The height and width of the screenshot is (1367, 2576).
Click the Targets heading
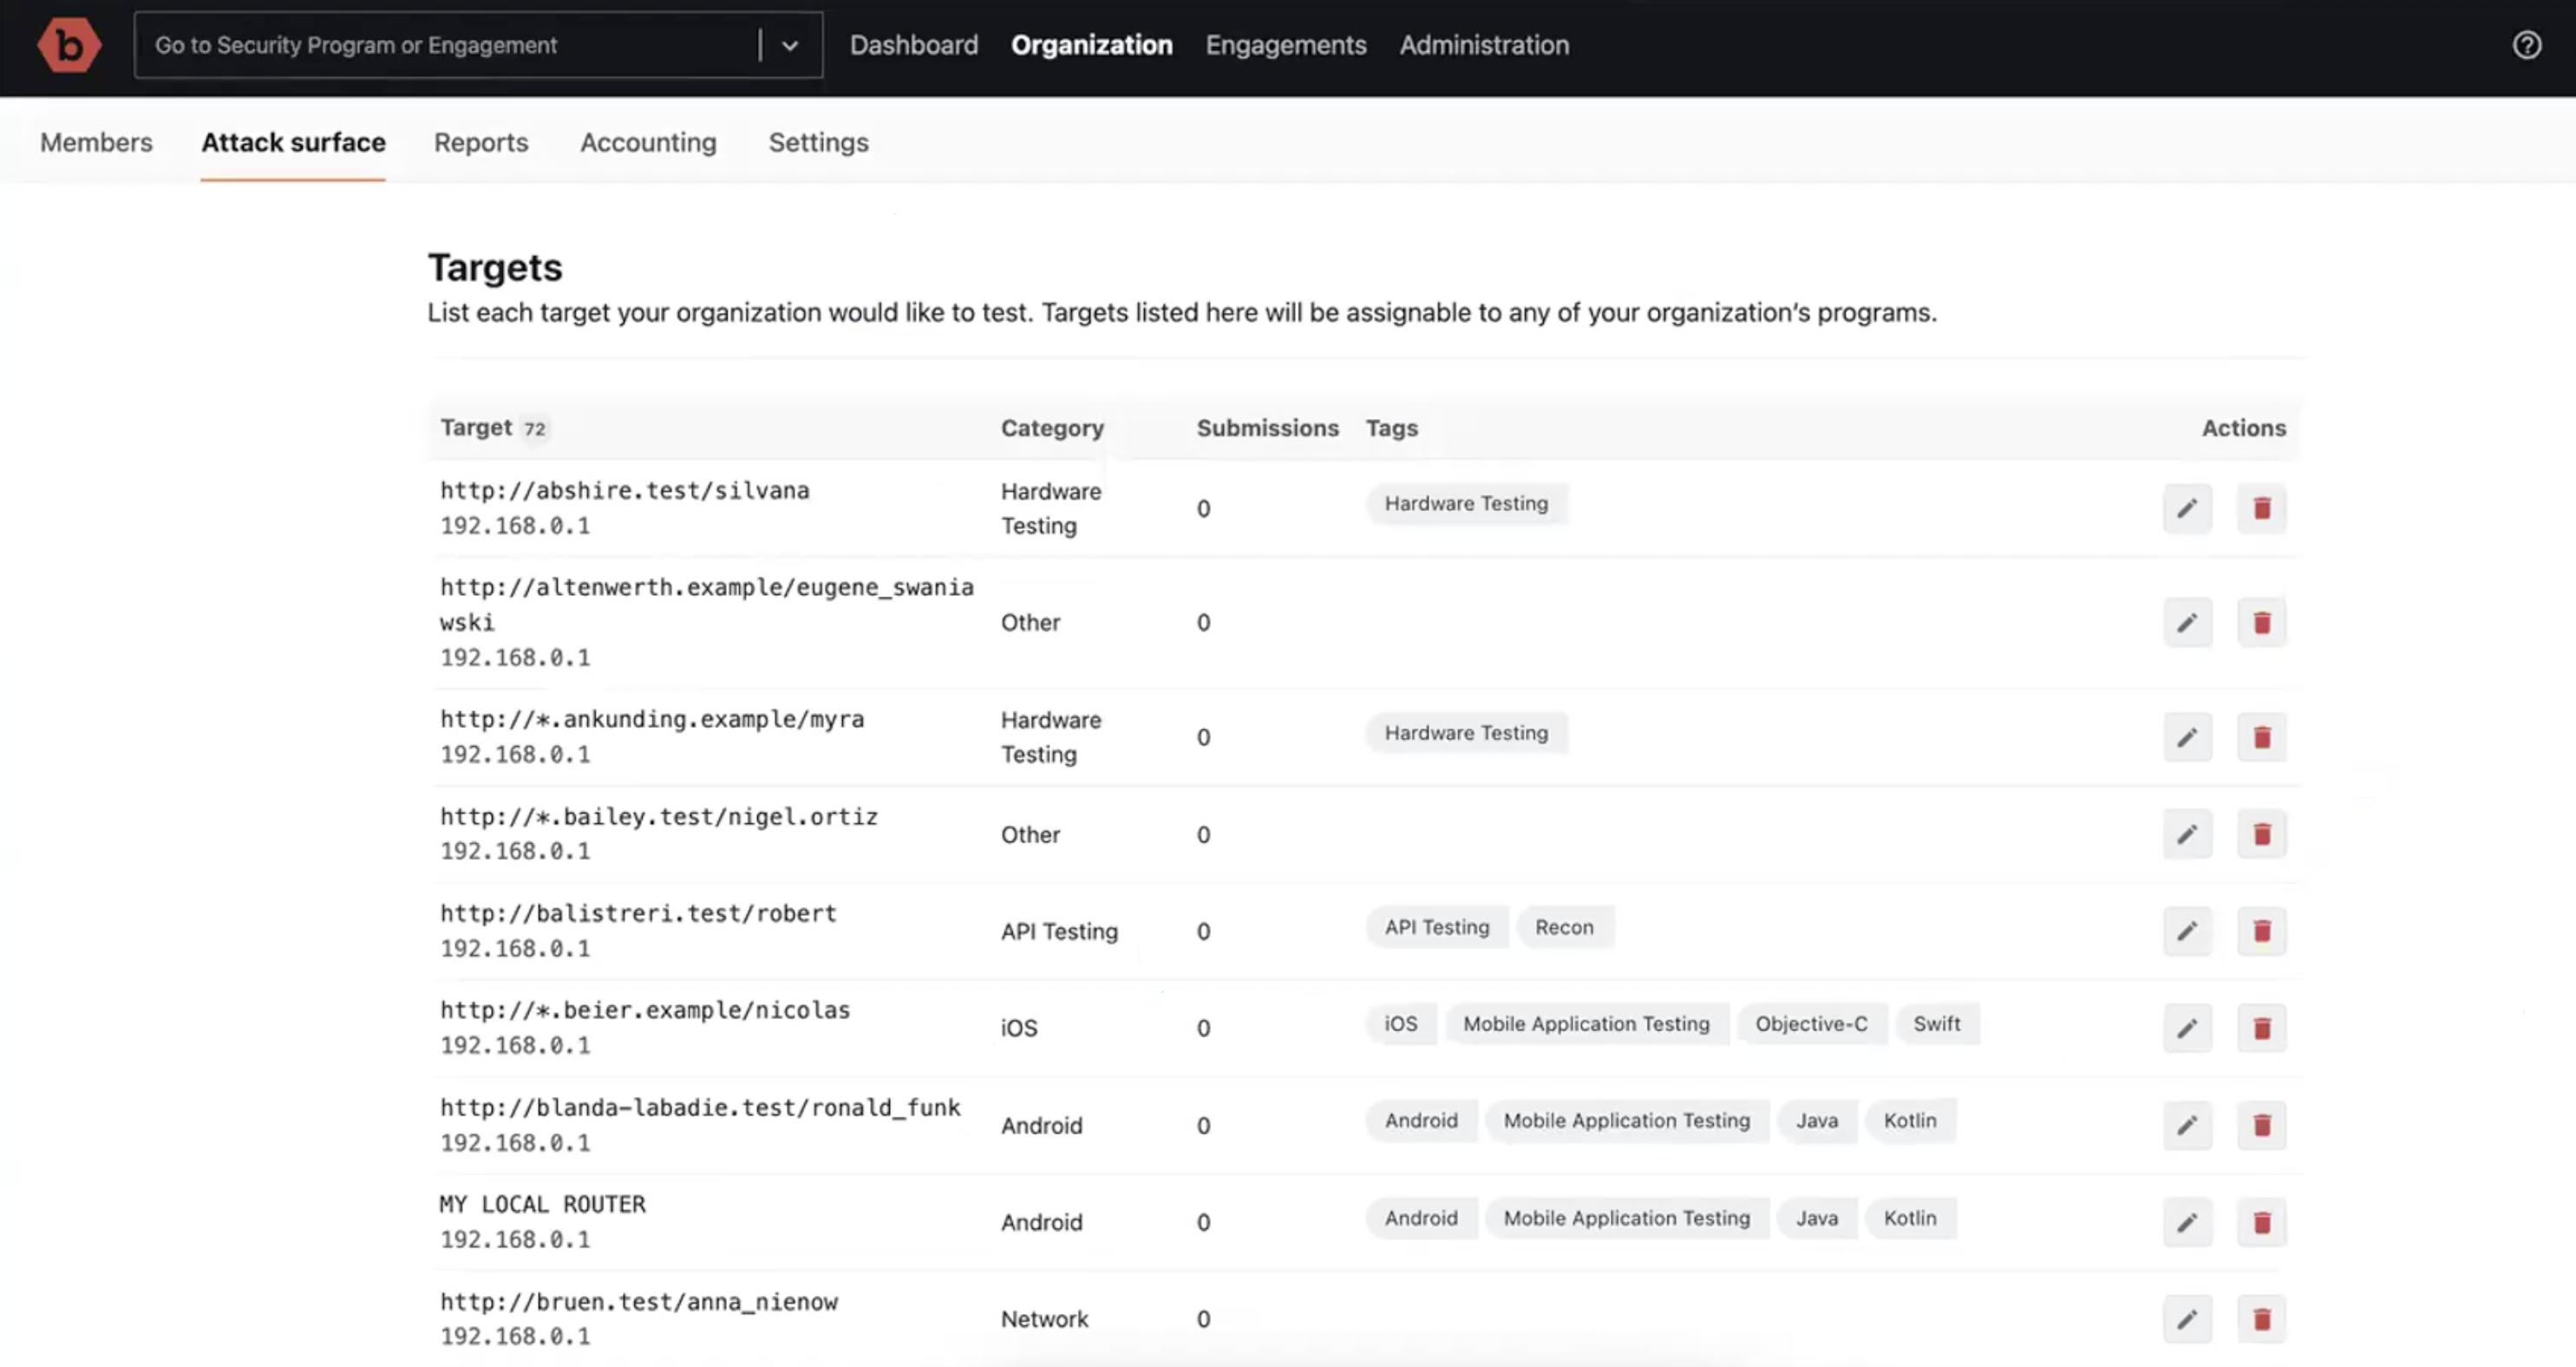(495, 268)
